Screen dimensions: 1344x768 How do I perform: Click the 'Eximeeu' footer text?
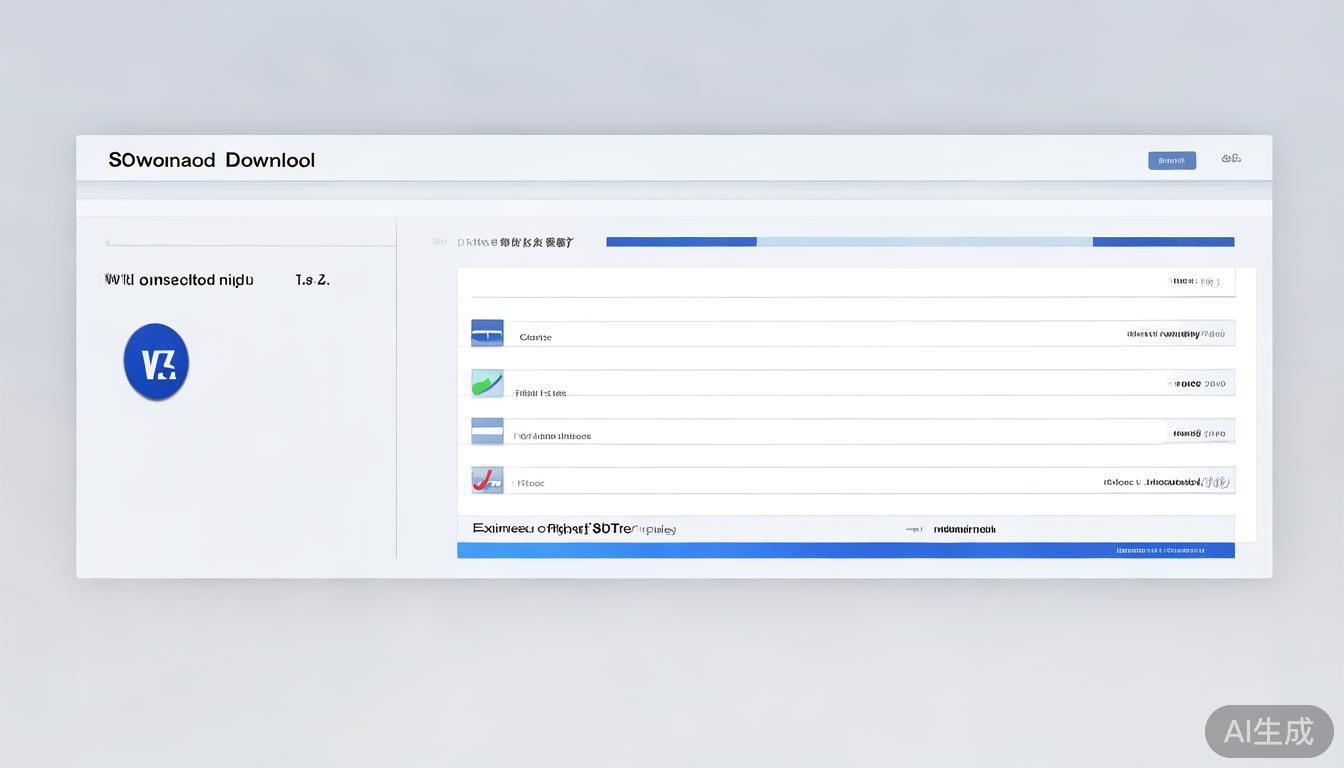coord(573,528)
